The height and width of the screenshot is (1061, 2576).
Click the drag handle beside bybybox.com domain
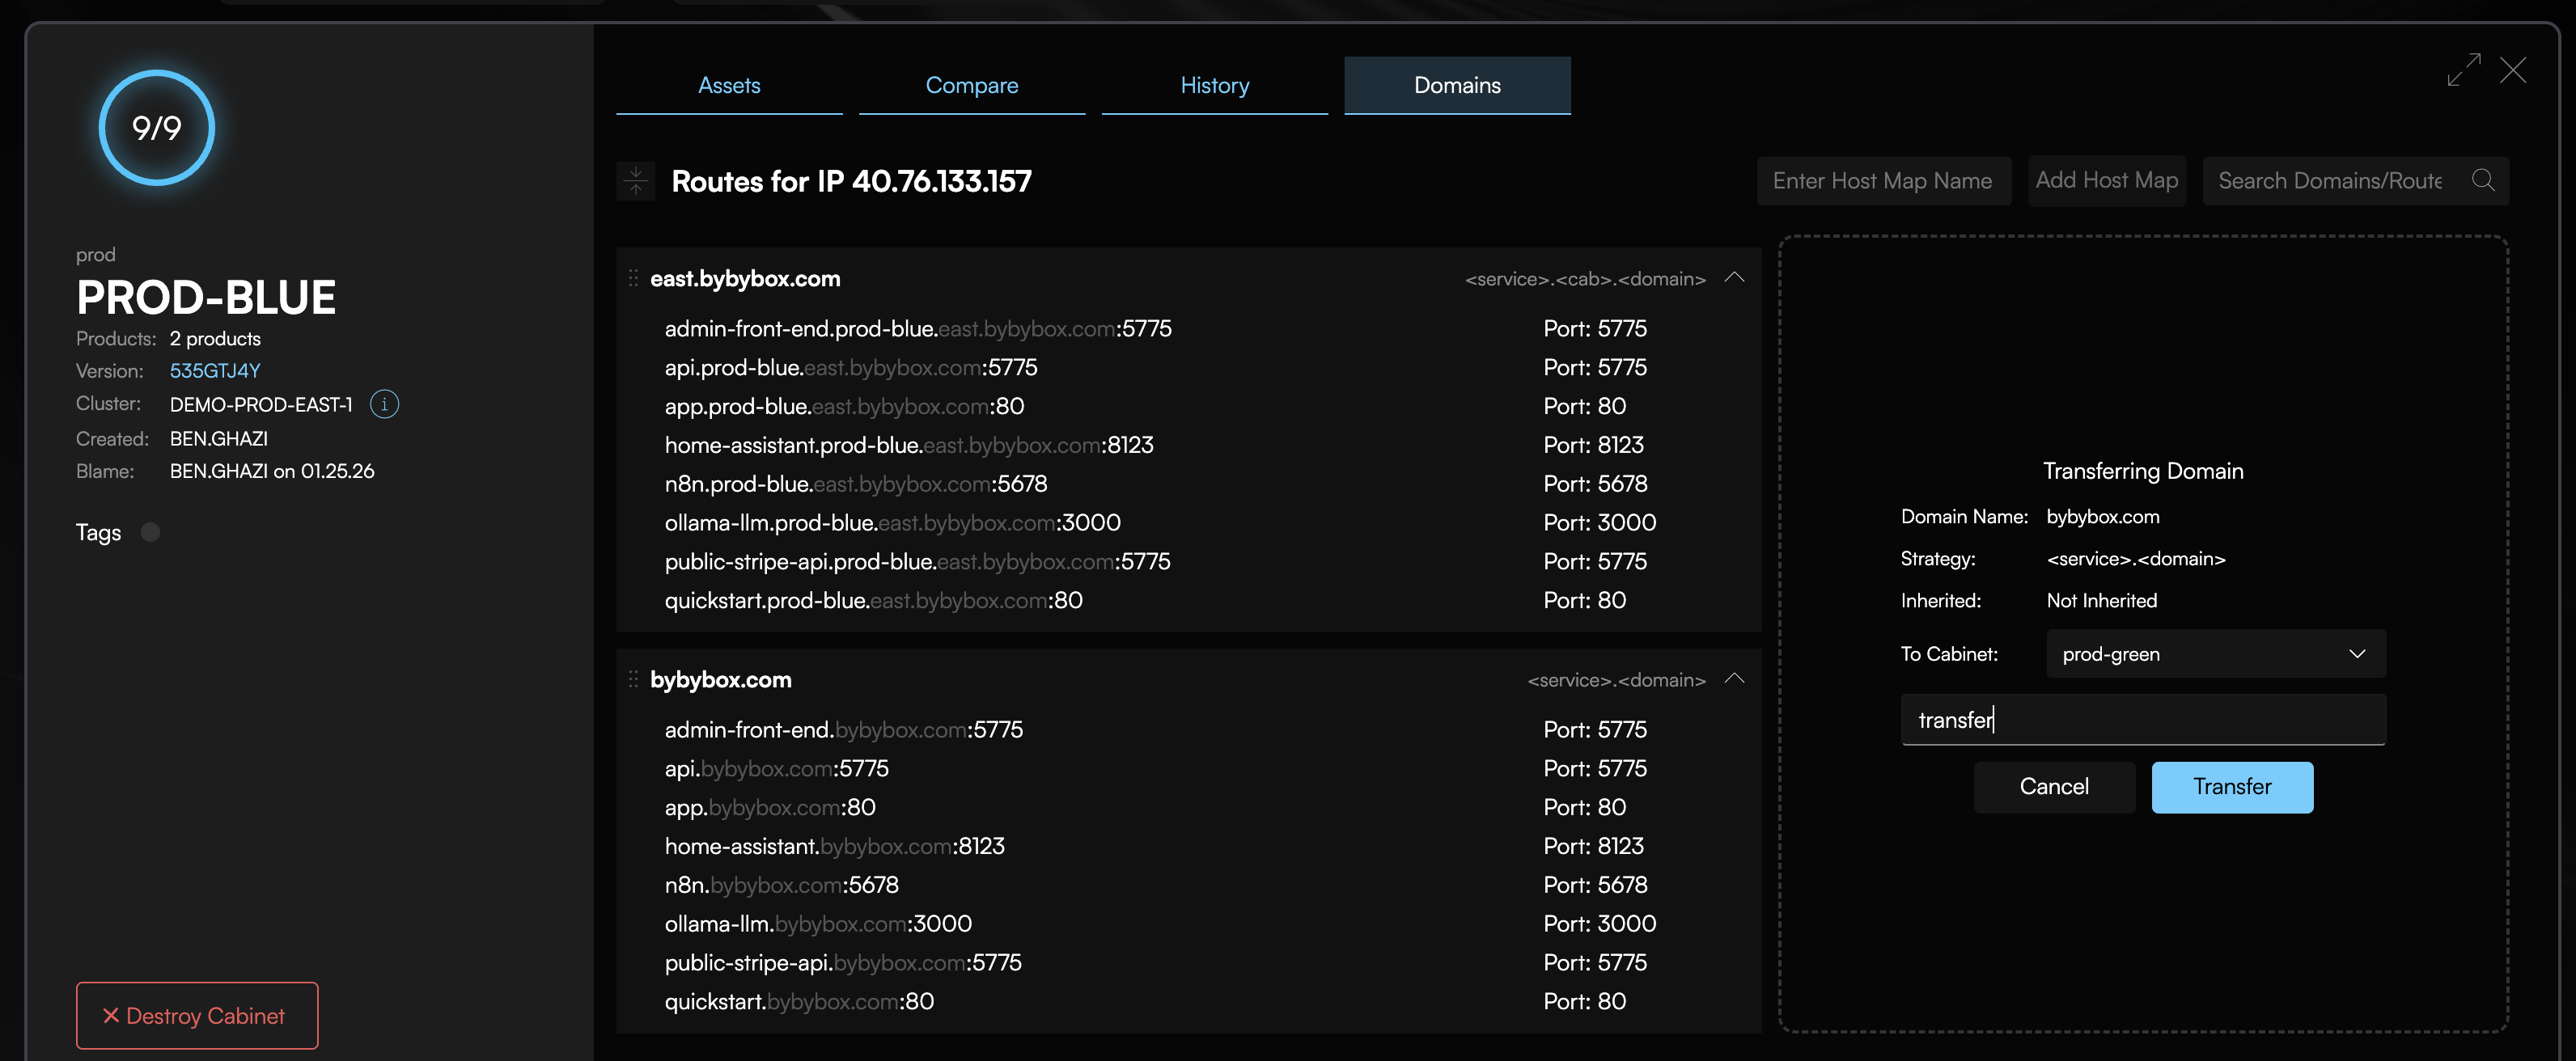632,679
